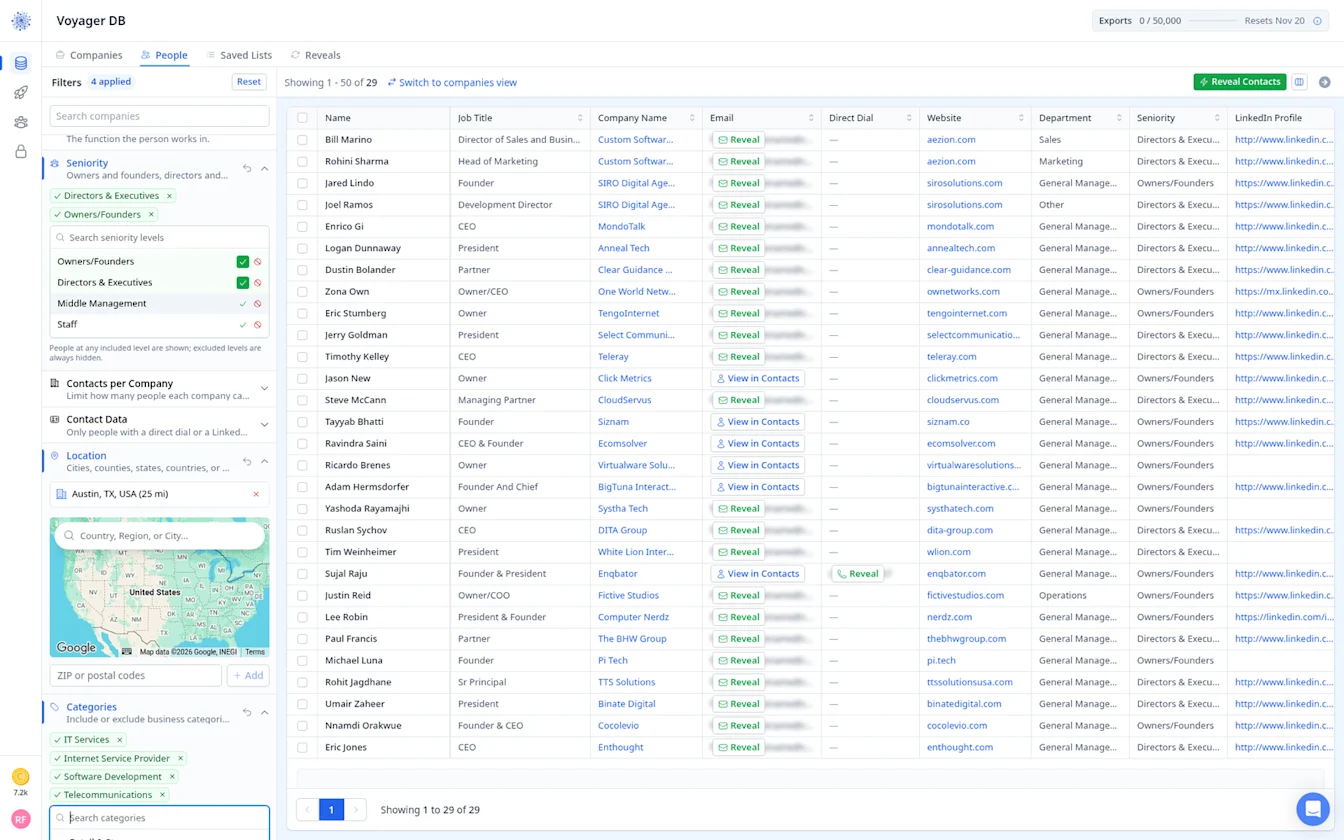Click Switch to companies view link
1344x840 pixels.
pyautogui.click(x=452, y=83)
